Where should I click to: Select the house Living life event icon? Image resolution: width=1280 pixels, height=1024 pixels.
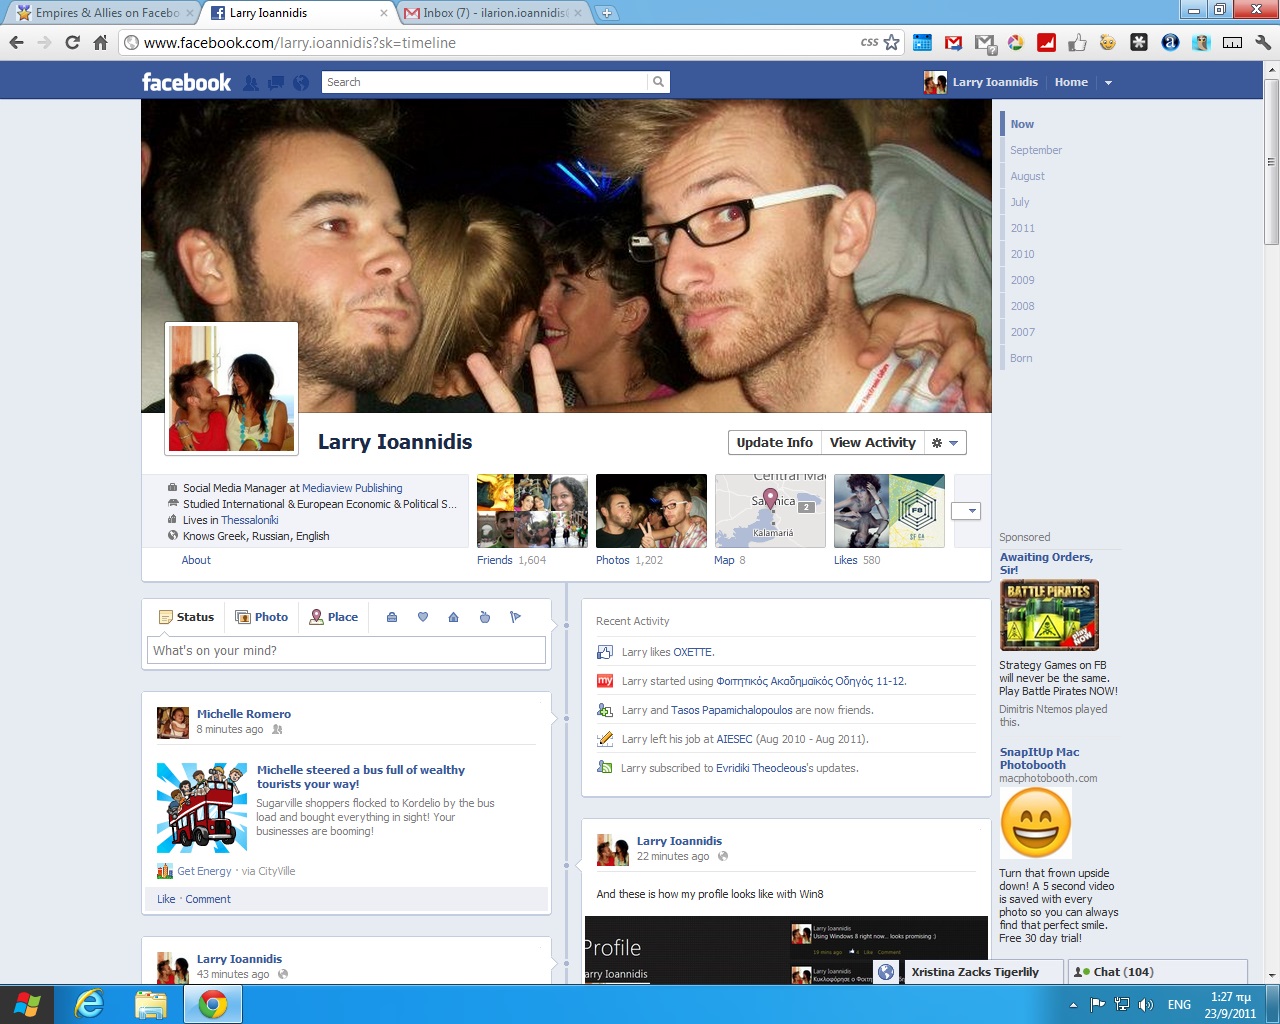(453, 617)
